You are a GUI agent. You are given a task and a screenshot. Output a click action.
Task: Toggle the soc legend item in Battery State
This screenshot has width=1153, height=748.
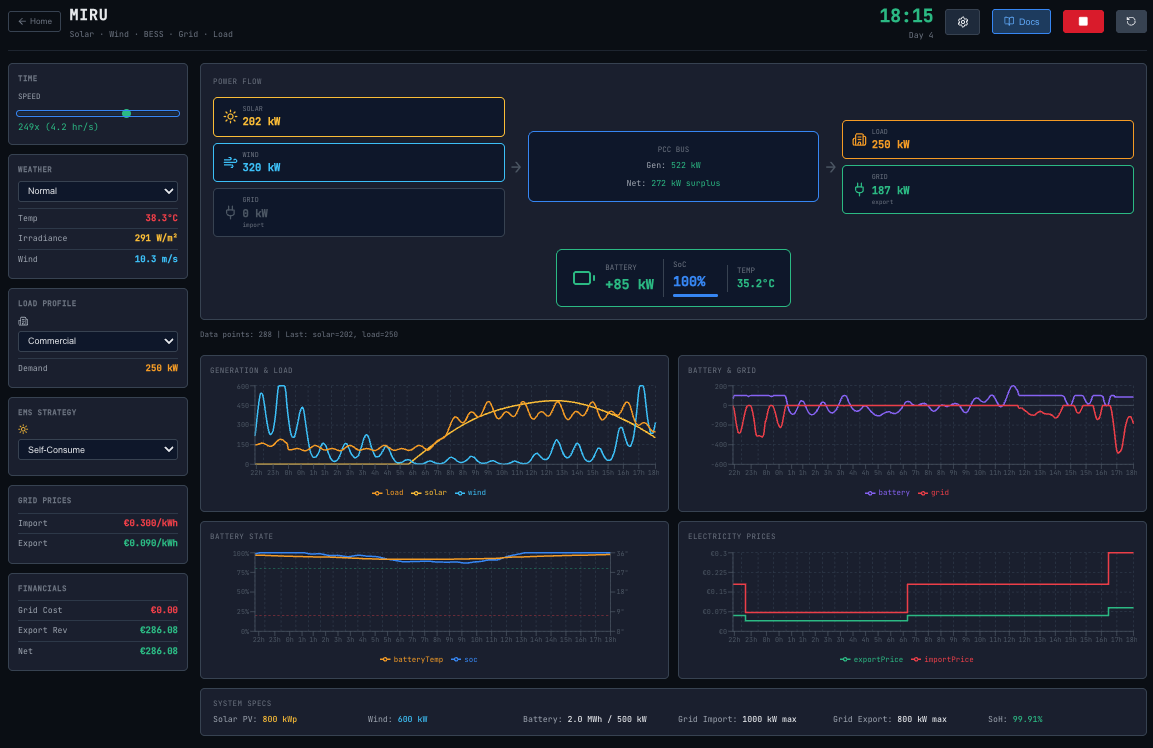pyautogui.click(x=465, y=659)
